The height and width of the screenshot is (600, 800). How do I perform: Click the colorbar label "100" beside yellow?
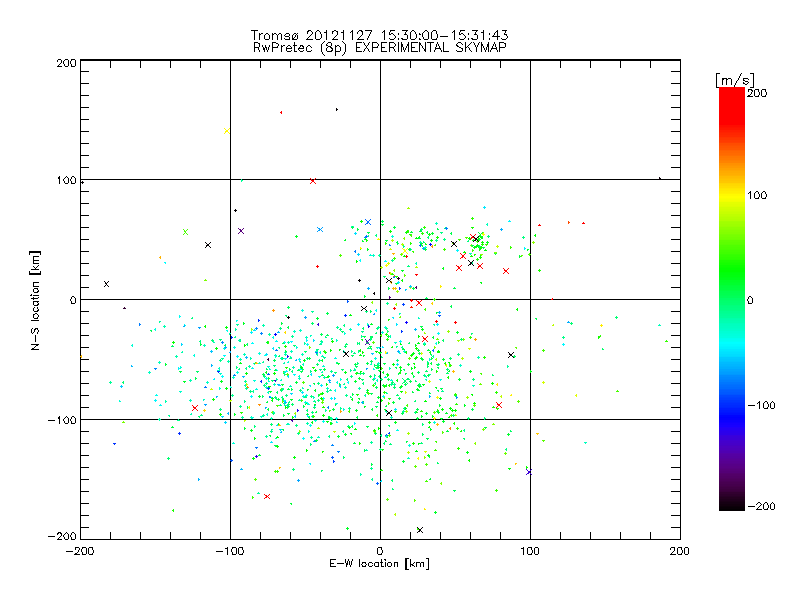[x=757, y=195]
